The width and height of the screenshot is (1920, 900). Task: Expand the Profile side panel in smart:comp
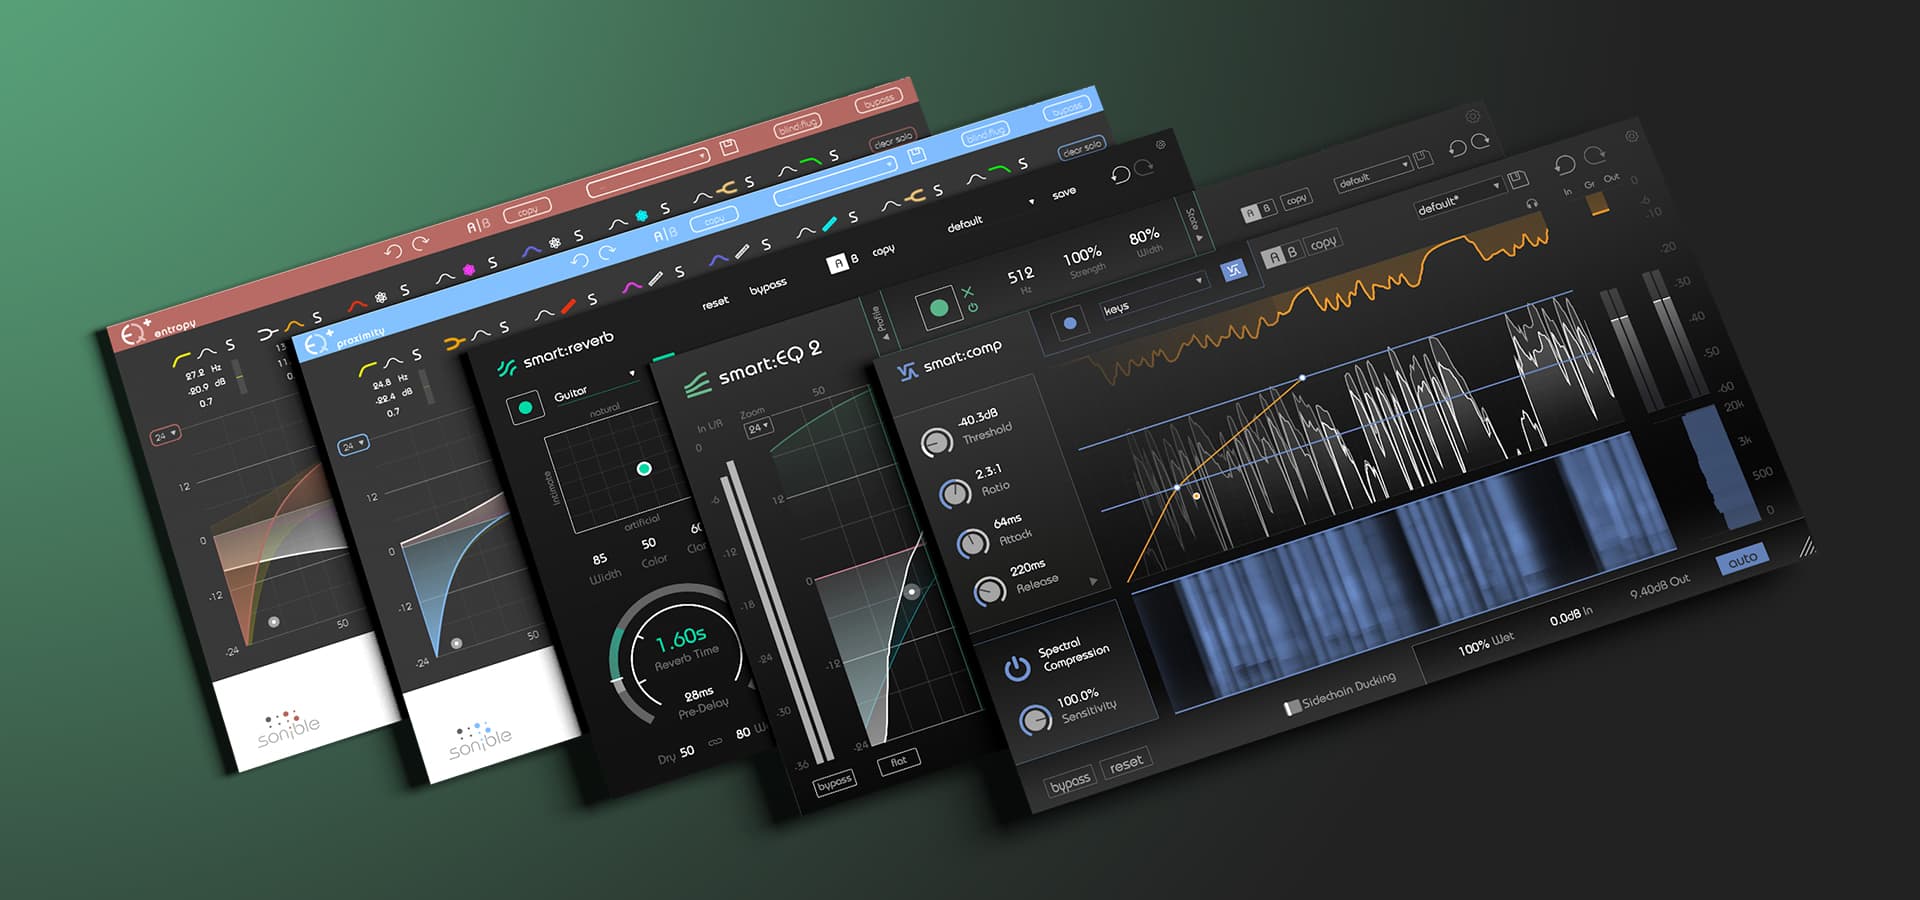tap(880, 320)
